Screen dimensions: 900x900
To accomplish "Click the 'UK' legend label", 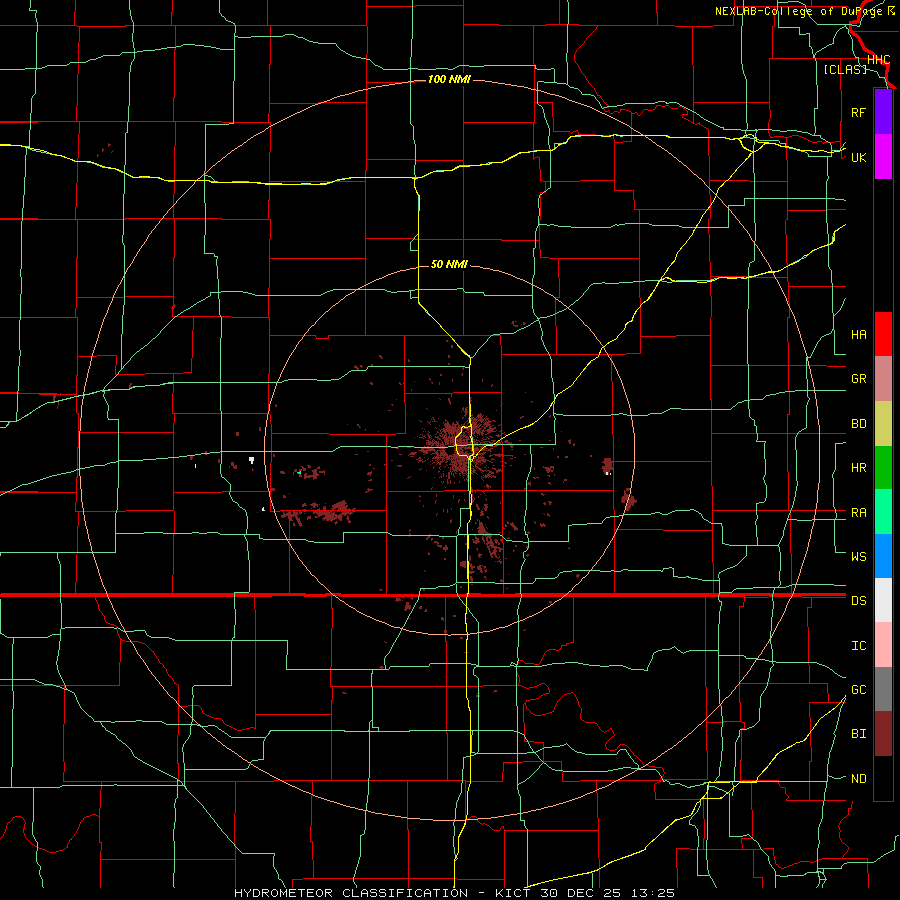I will pyautogui.click(x=858, y=157).
